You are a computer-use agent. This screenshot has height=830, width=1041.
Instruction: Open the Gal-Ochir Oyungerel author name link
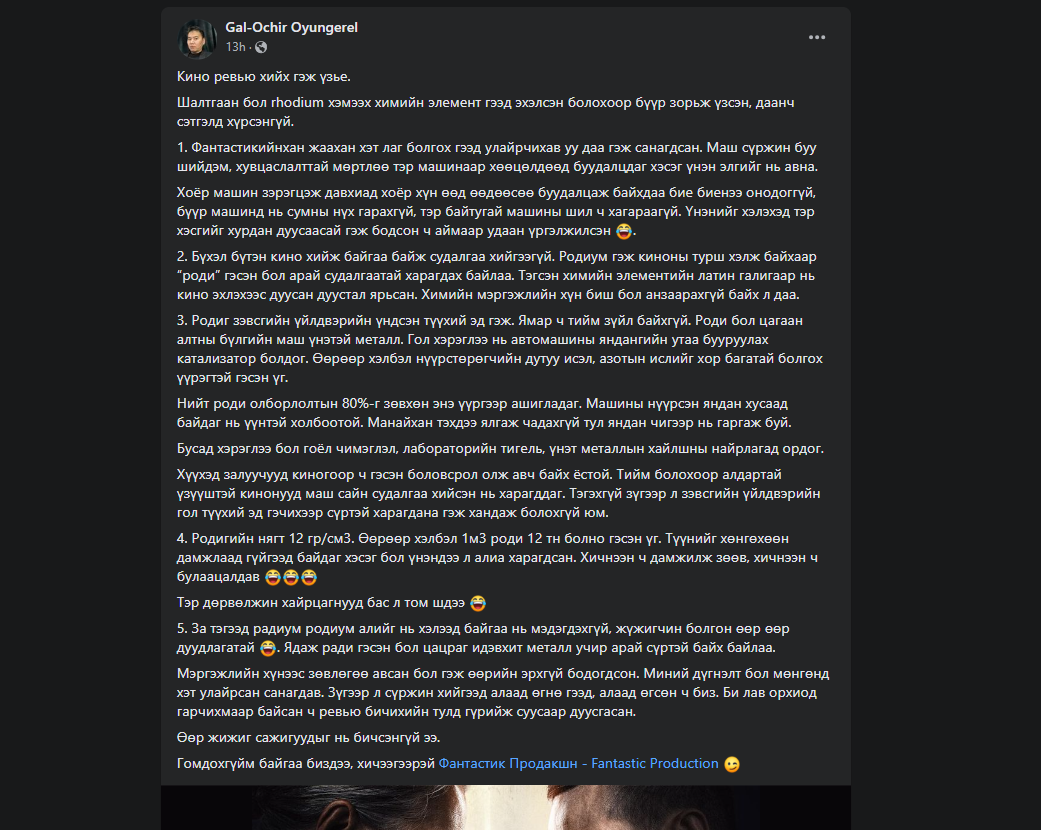(291, 27)
